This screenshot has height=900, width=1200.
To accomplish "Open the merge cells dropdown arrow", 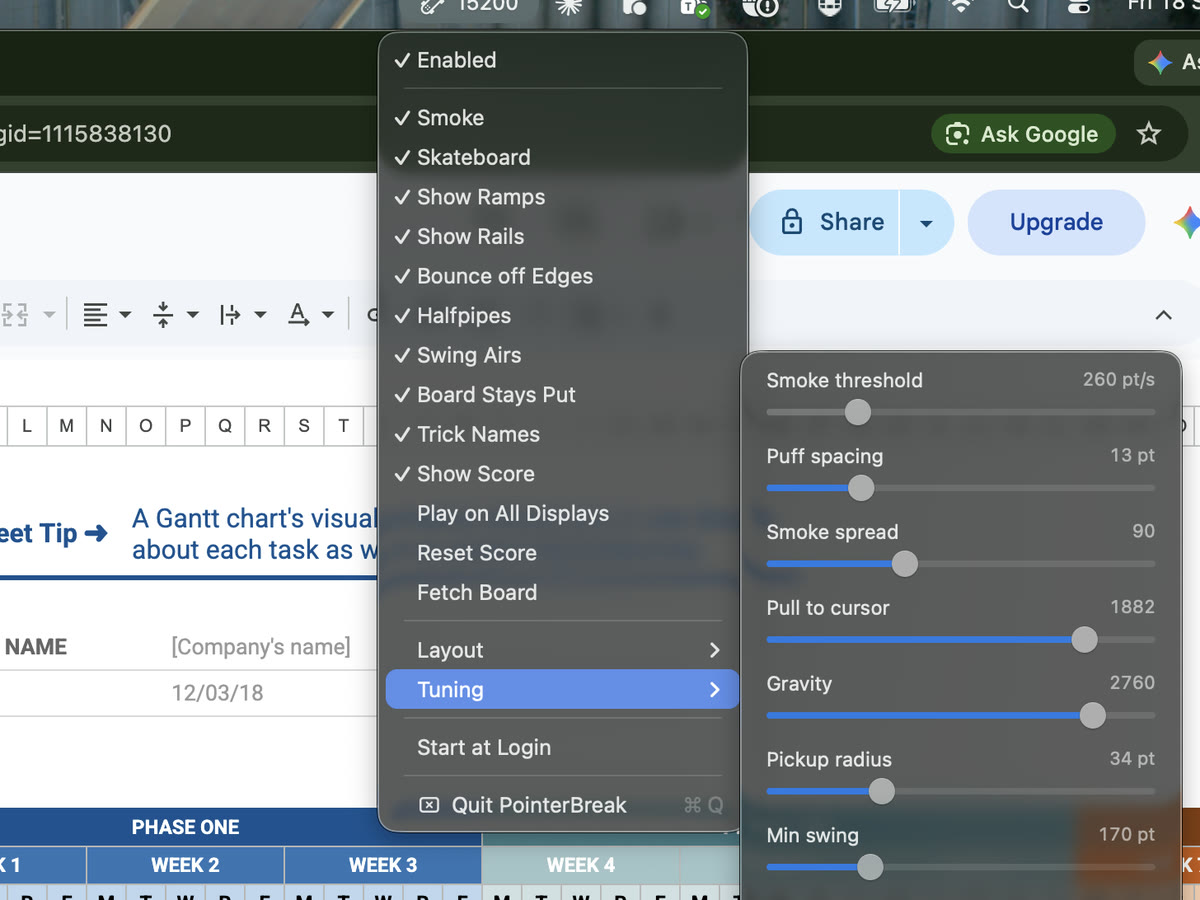I will point(49,315).
